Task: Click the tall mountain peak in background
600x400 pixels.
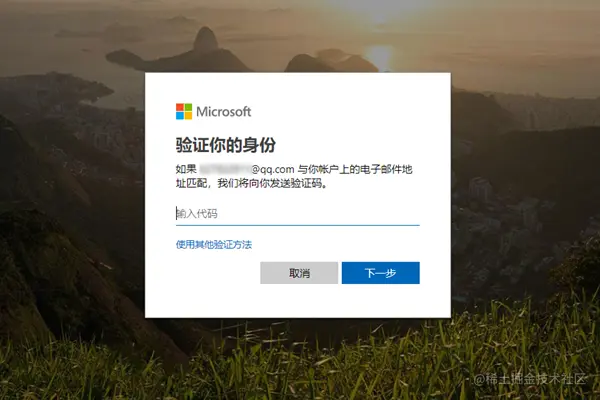Action: 205,38
